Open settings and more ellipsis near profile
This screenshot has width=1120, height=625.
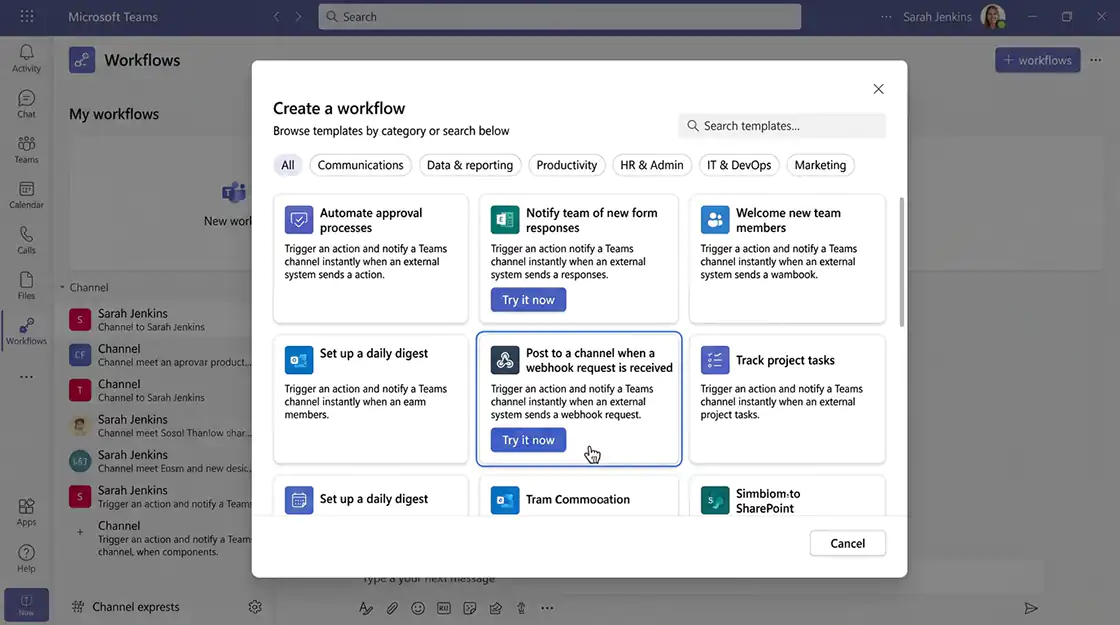886,16
